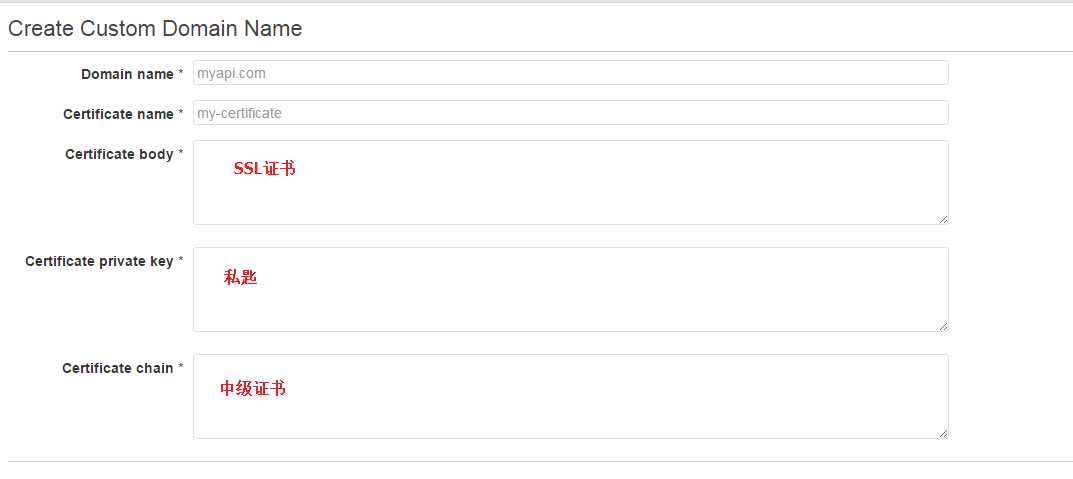Click the Certificate chain resize grip

(x=943, y=433)
